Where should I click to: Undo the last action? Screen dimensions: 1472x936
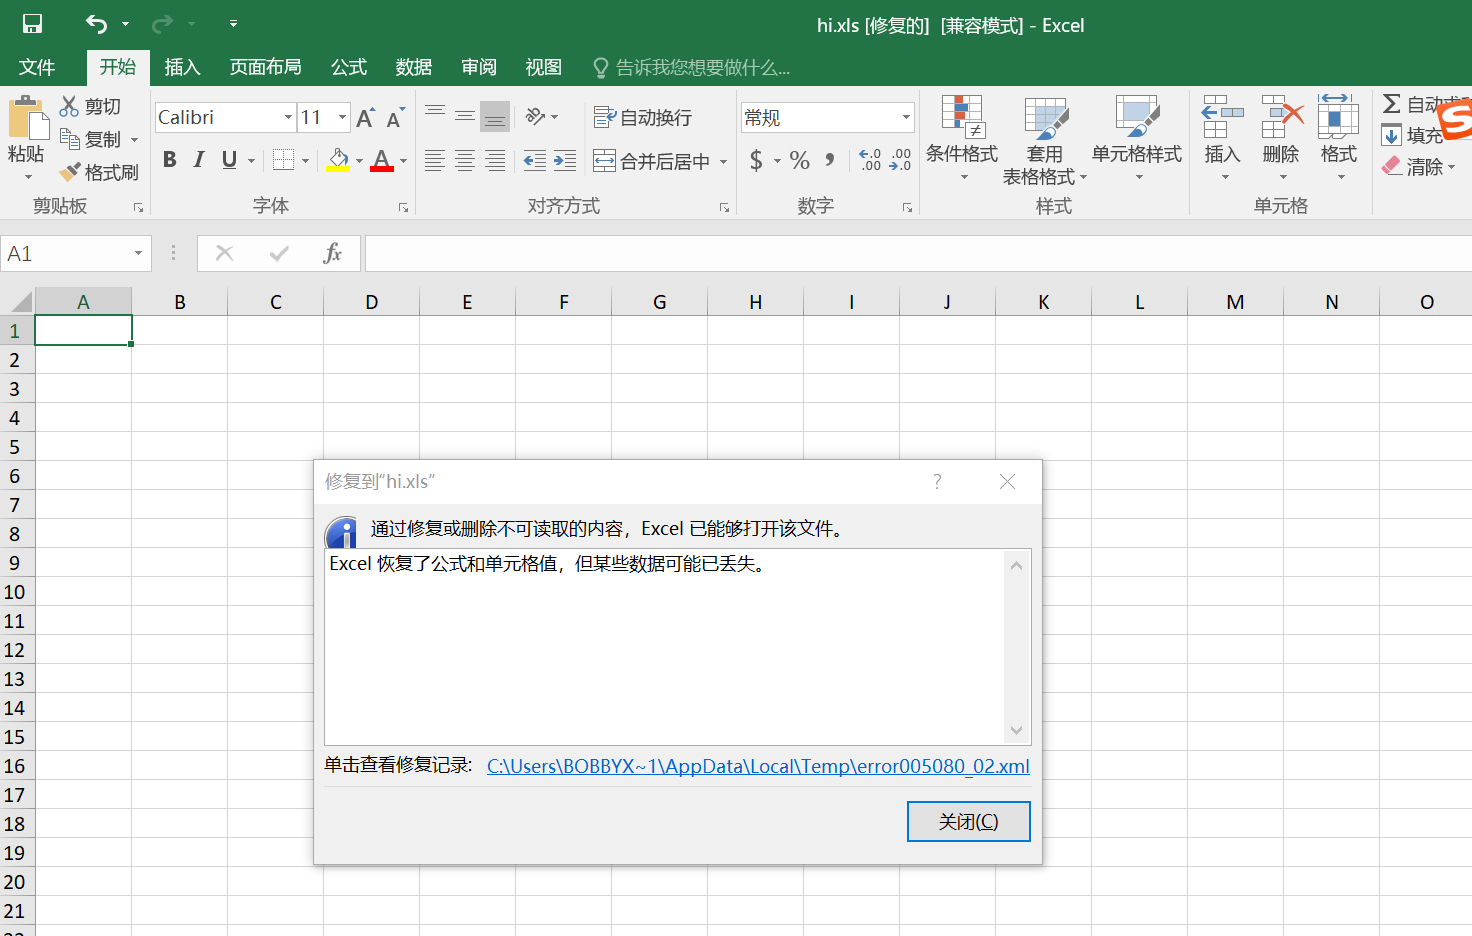tap(96, 24)
